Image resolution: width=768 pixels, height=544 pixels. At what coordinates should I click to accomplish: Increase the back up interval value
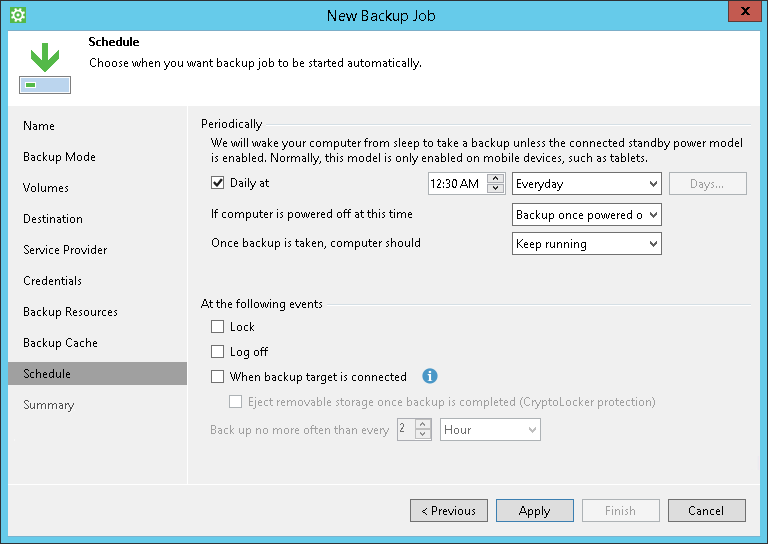click(423, 425)
